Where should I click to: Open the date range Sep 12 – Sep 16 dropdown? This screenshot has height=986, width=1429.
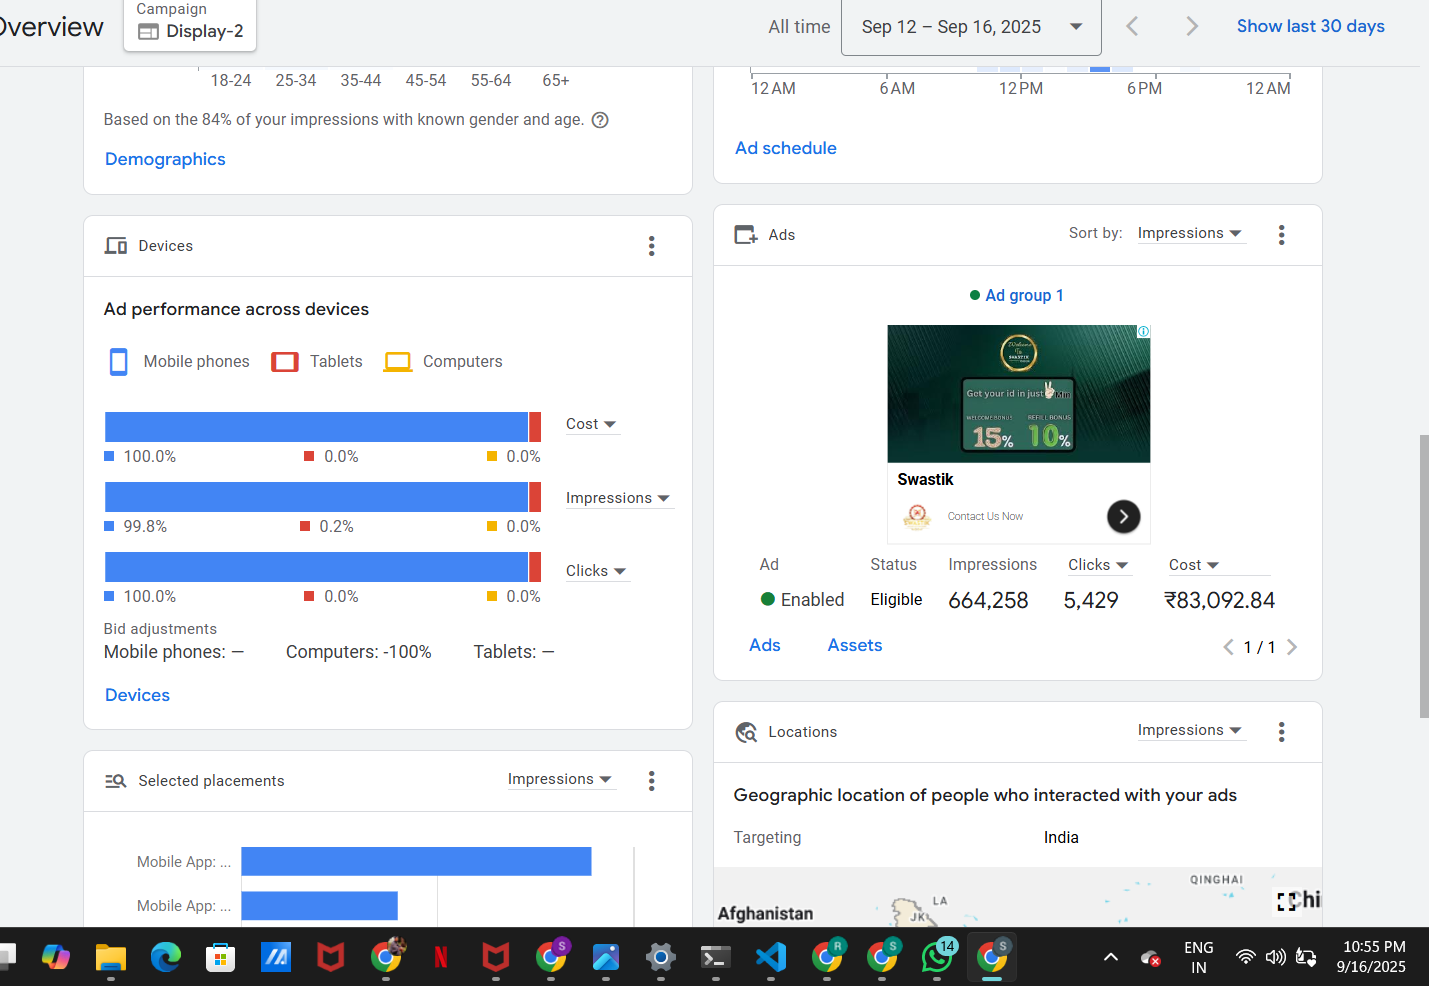point(971,27)
